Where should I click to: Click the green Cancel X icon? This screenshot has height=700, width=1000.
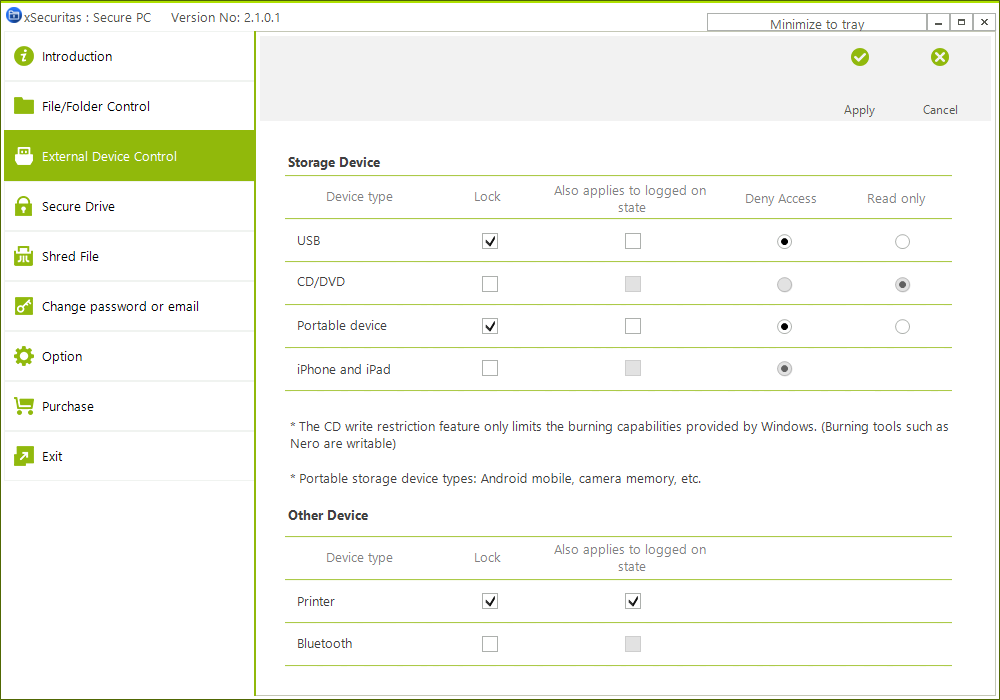pyautogui.click(x=939, y=57)
